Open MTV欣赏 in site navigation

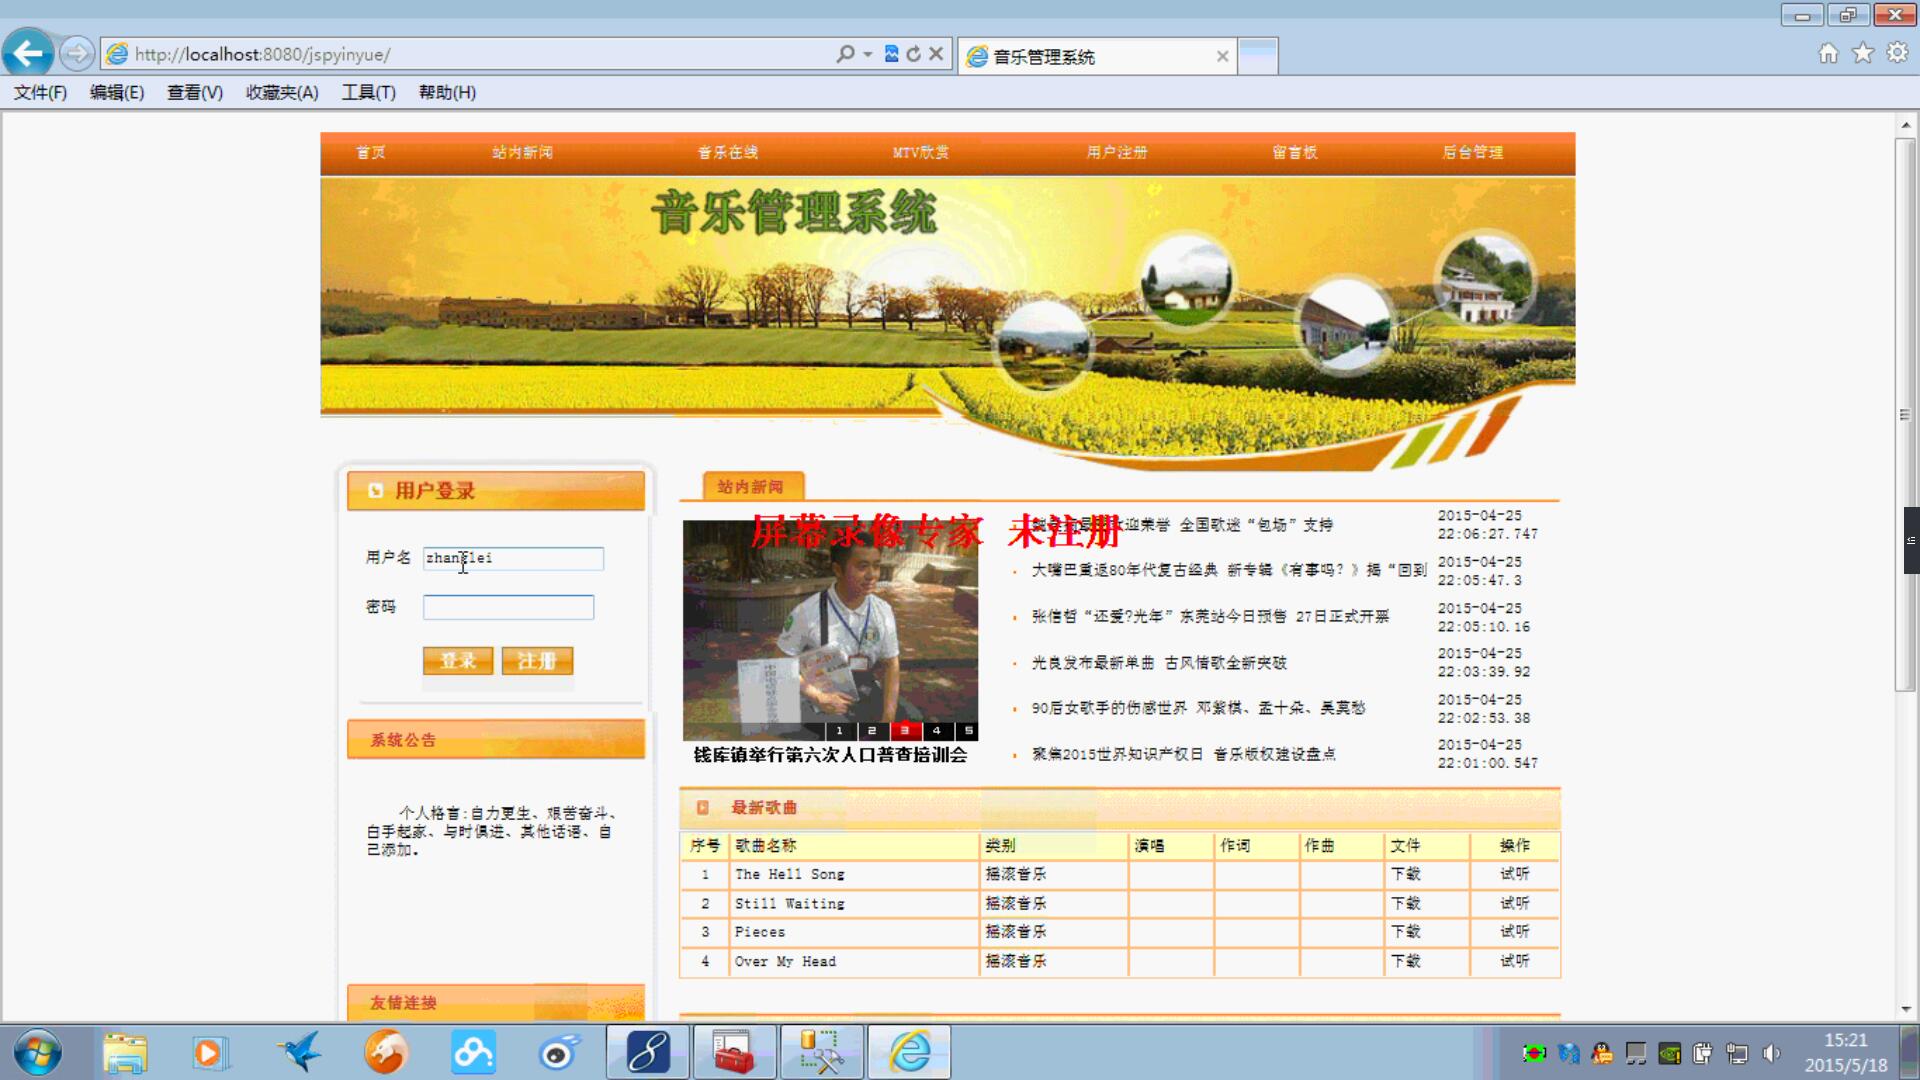(921, 152)
